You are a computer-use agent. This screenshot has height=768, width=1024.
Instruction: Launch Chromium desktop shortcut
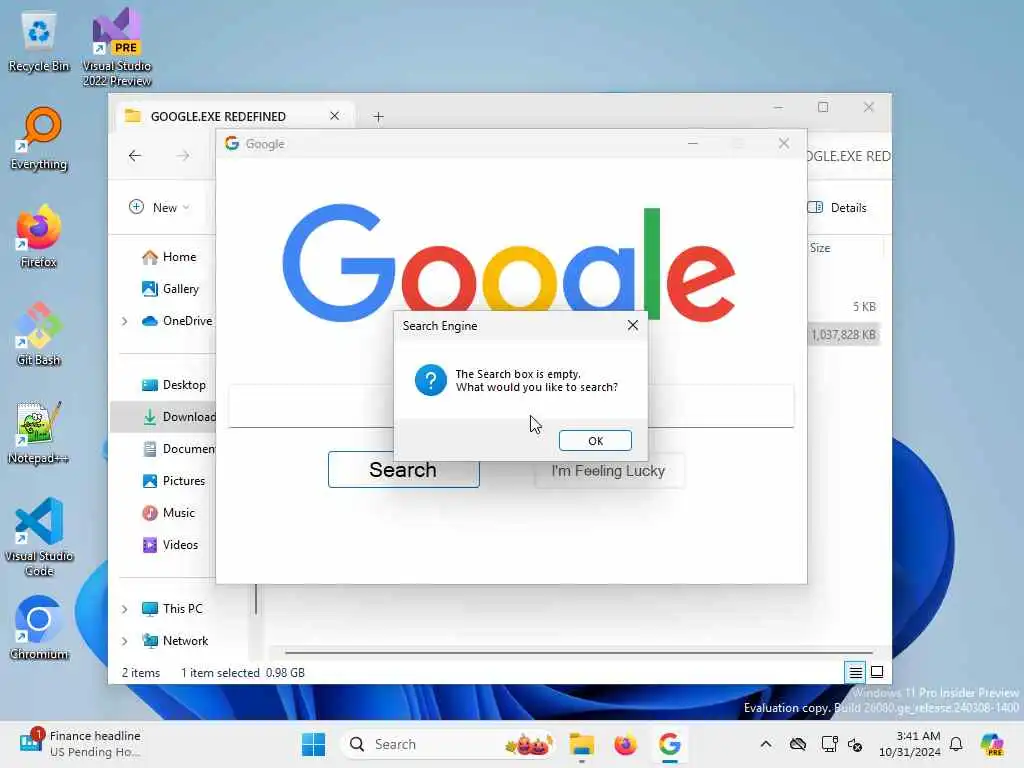(x=39, y=628)
